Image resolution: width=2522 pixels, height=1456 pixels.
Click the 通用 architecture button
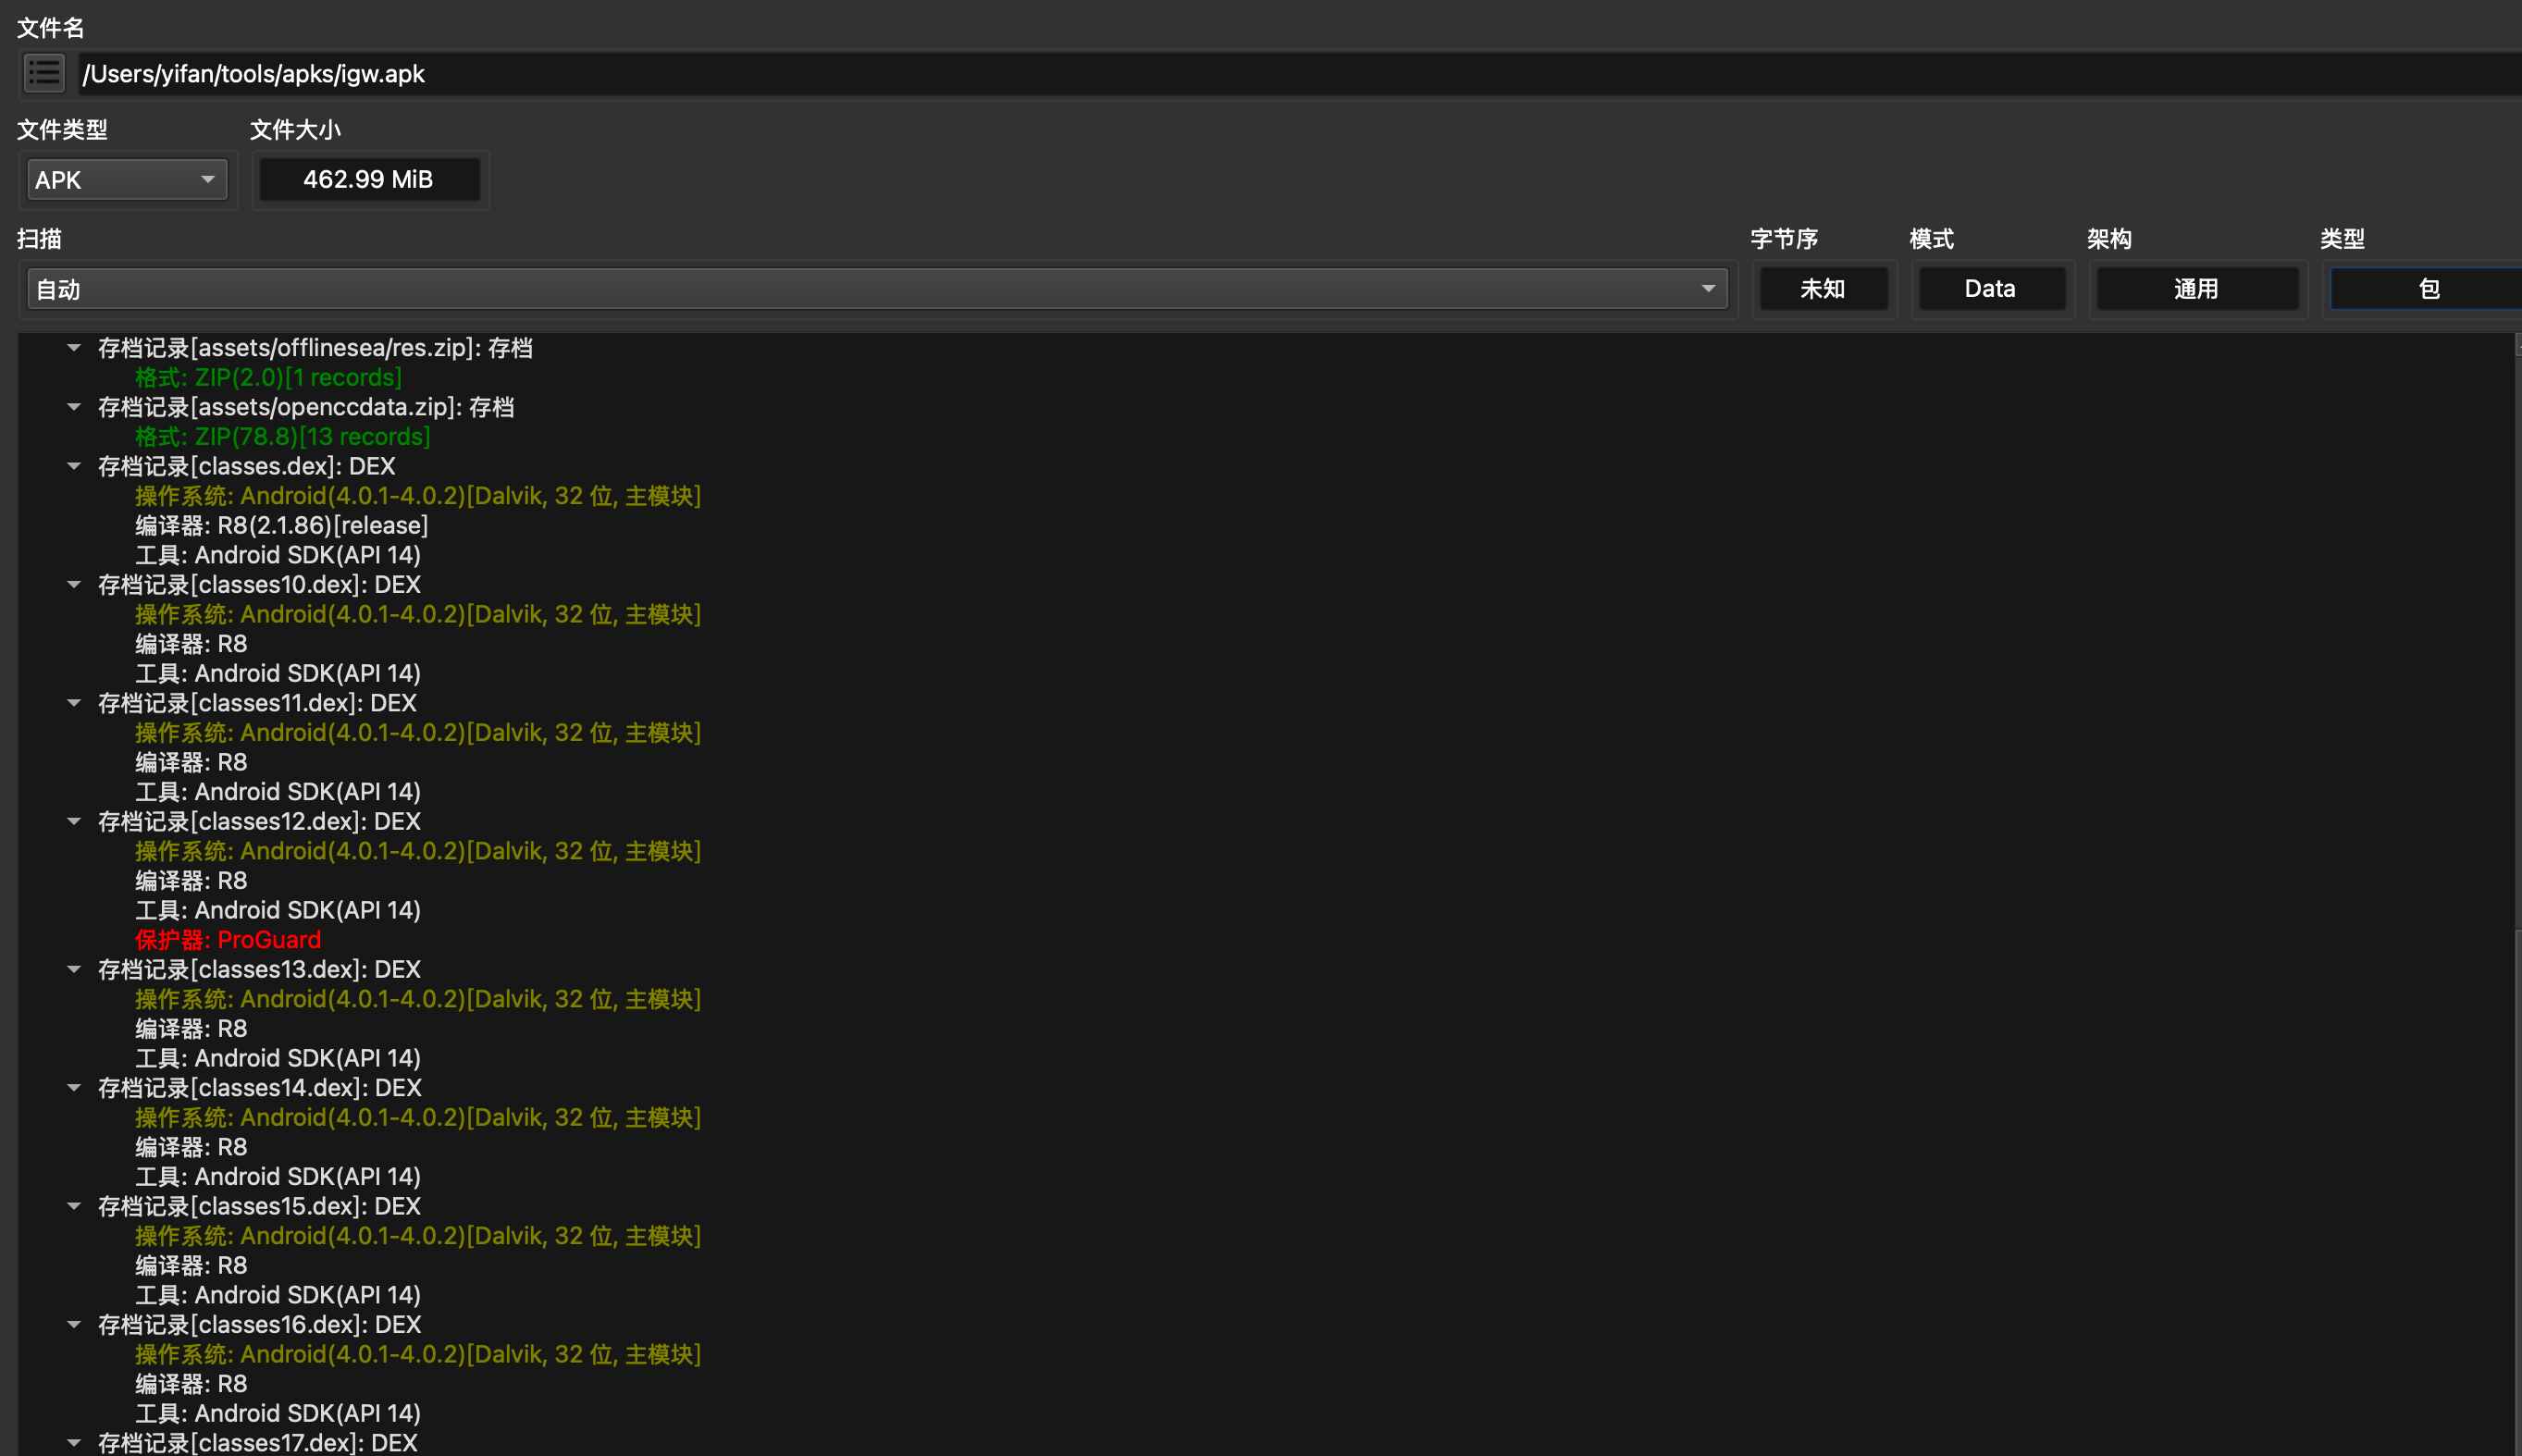coord(2196,289)
